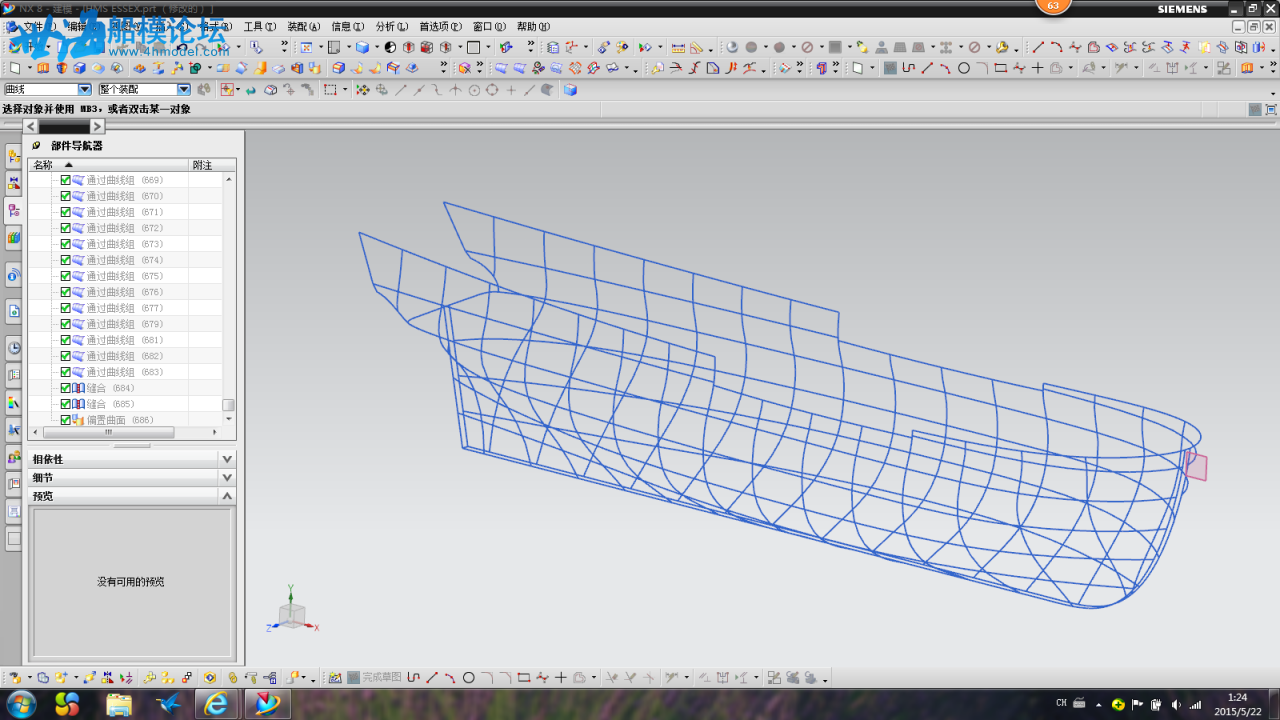Select the Rectangle tool in bottom toolbar
Viewport: 1280px width, 720px height.
coord(523,677)
